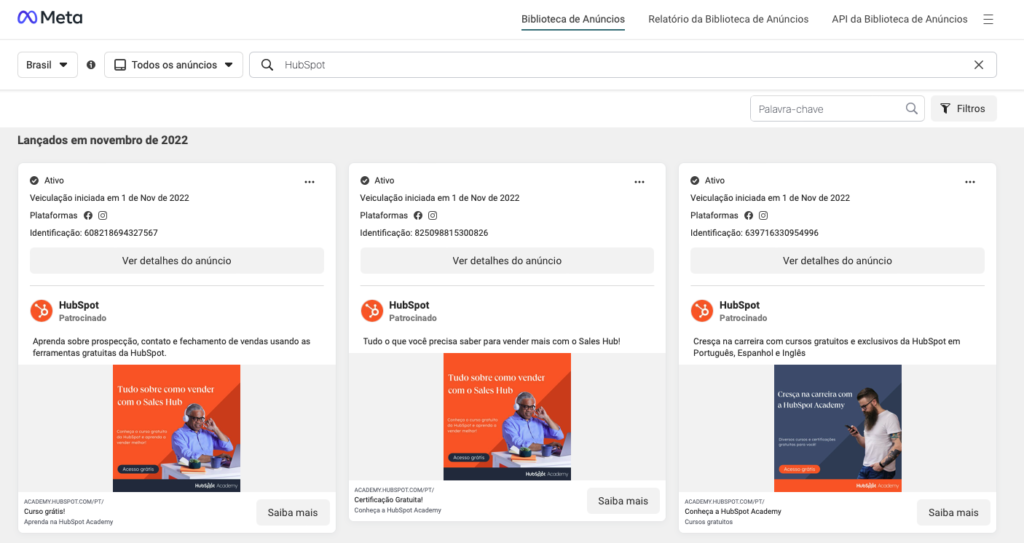Open the Filtros button
Screen dimensions: 1024x543
[963, 108]
